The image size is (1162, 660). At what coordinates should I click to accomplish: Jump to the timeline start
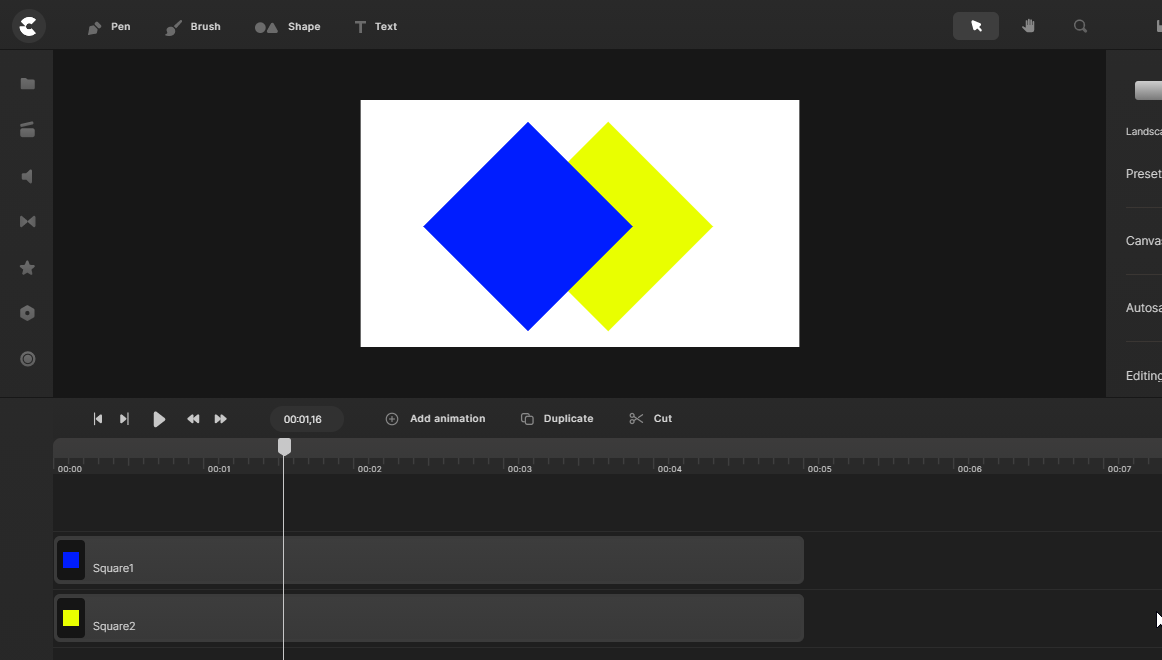(98, 419)
